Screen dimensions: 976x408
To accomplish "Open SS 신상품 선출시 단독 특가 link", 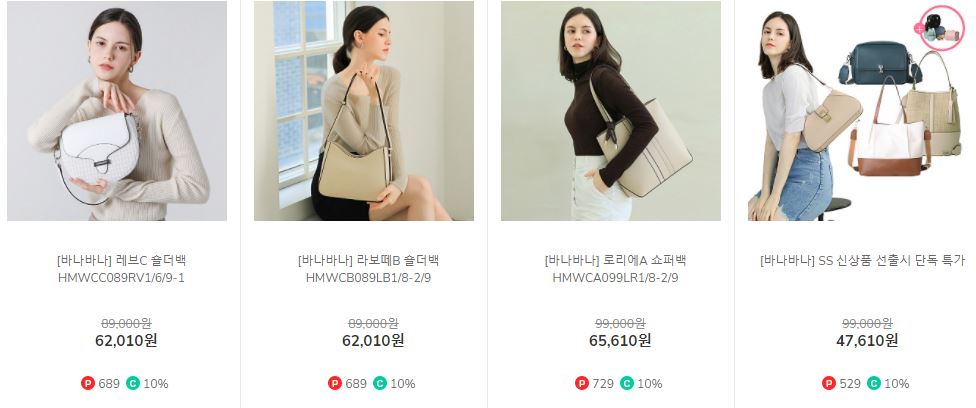I will point(863,260).
